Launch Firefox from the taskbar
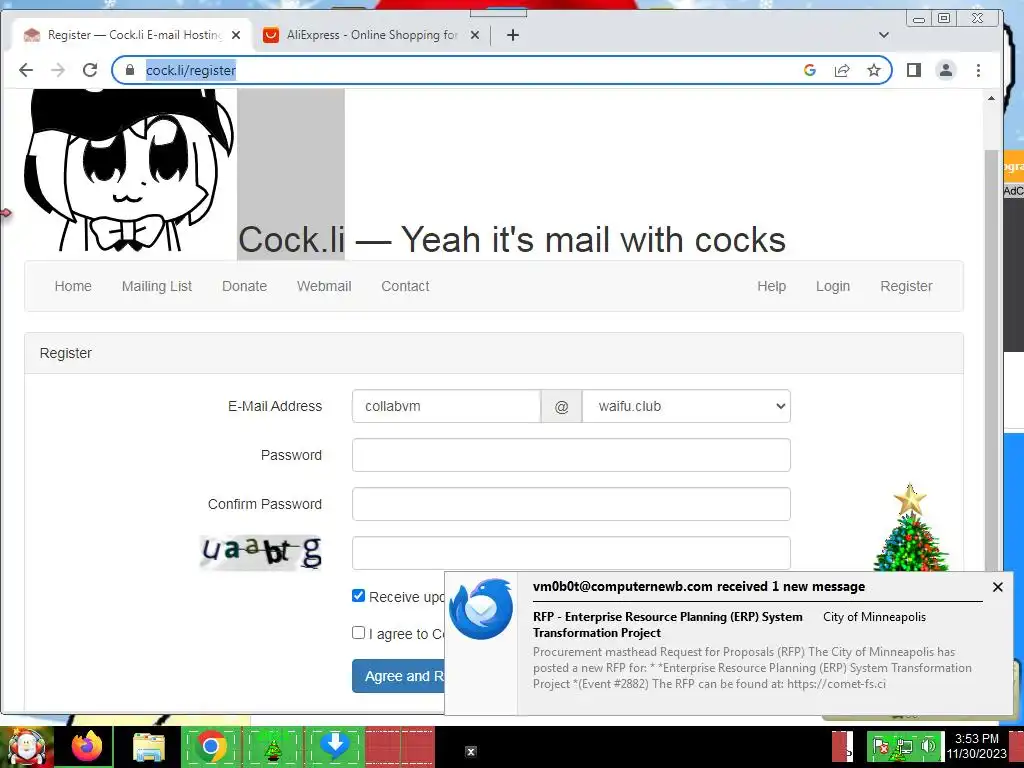Image resolution: width=1024 pixels, height=768 pixels. click(x=86, y=746)
